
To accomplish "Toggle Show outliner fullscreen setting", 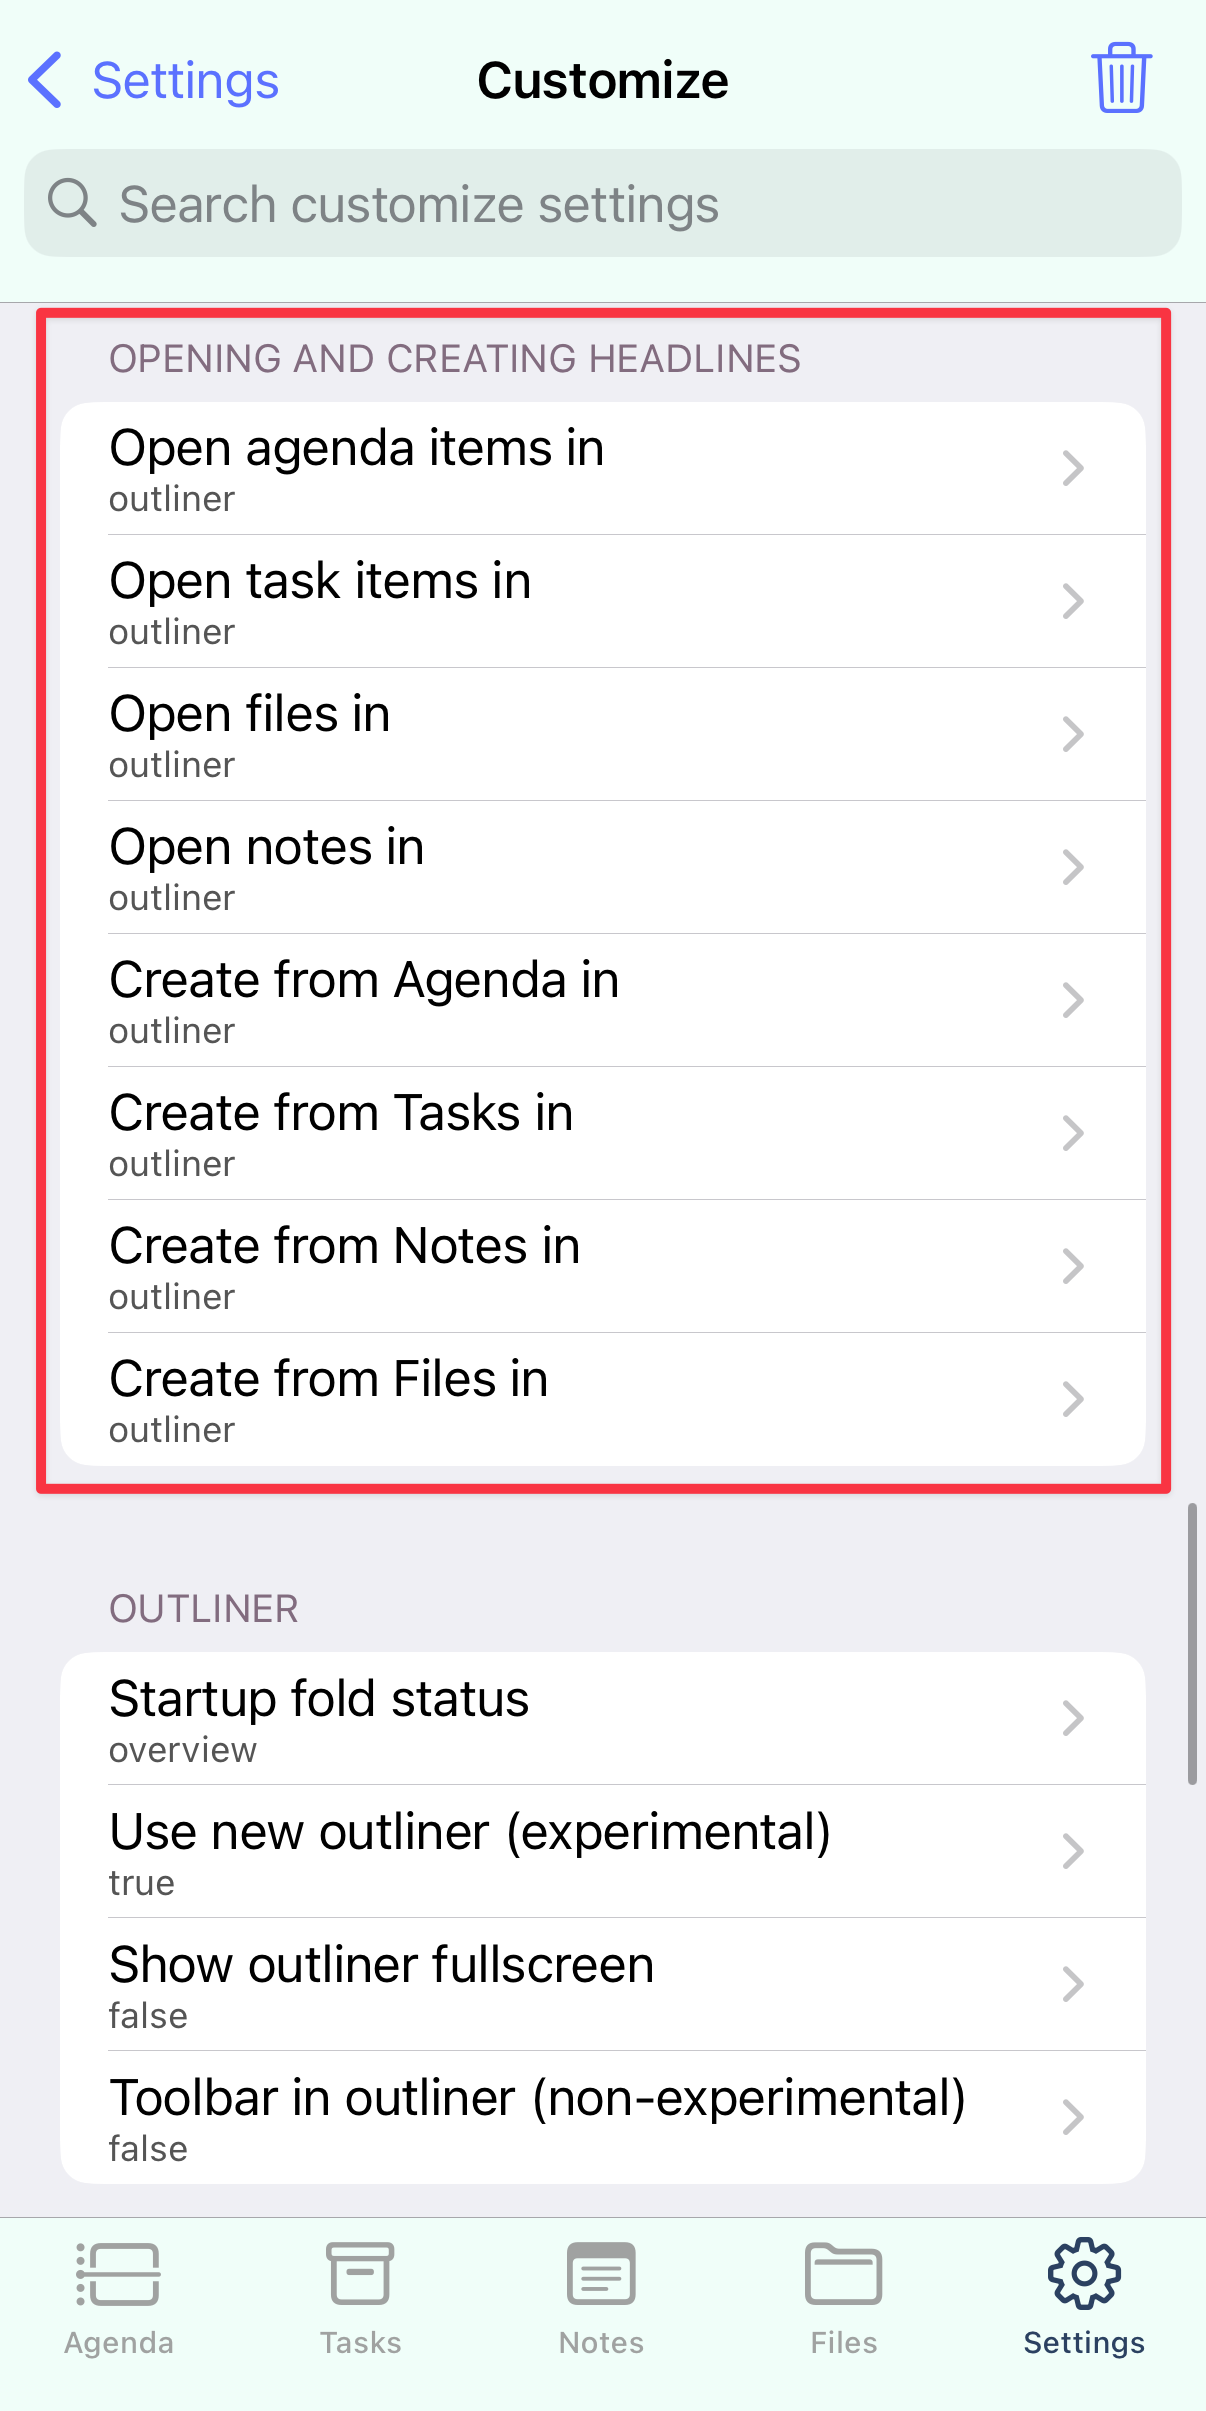I will (603, 1984).
